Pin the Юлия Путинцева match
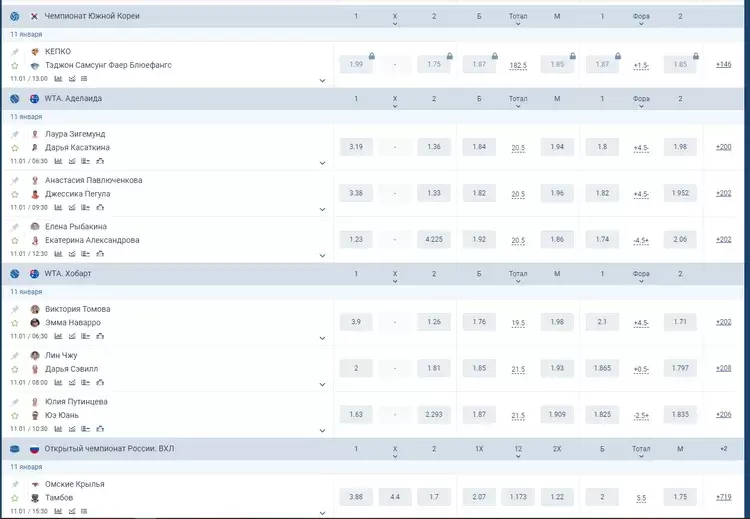Viewport: 750px width, 519px height. click(15, 402)
